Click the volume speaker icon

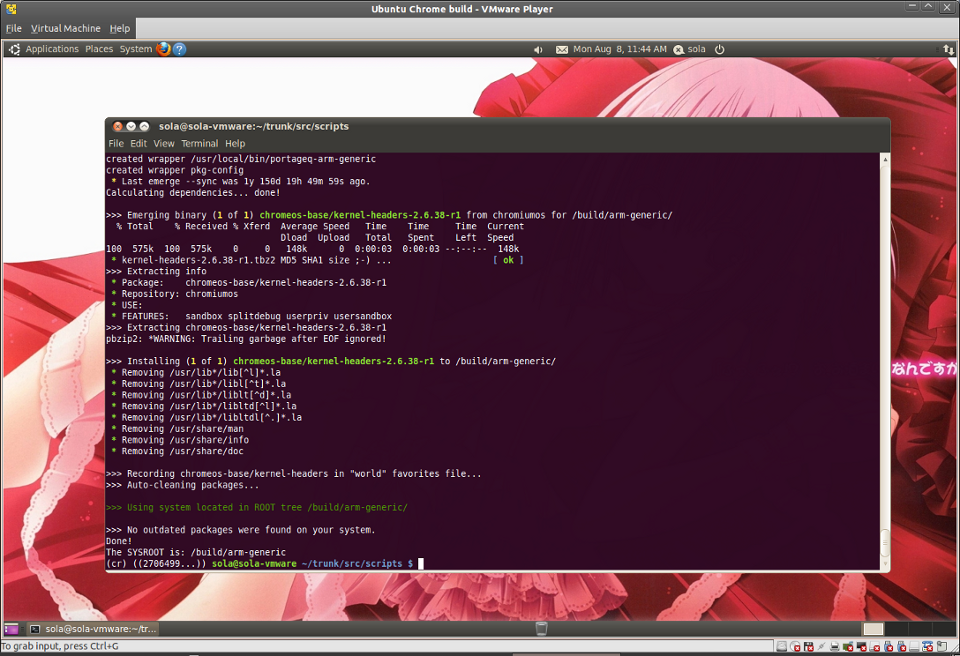538,50
